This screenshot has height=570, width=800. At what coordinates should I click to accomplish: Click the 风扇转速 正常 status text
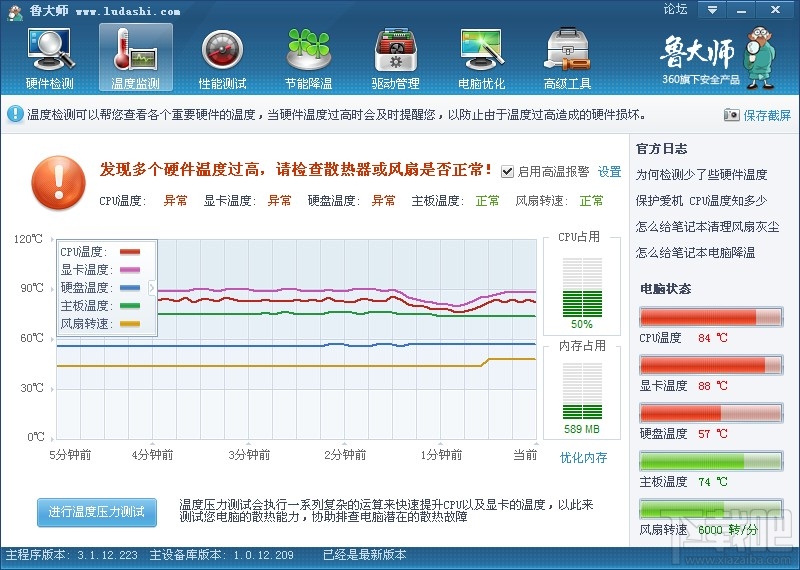(x=591, y=201)
